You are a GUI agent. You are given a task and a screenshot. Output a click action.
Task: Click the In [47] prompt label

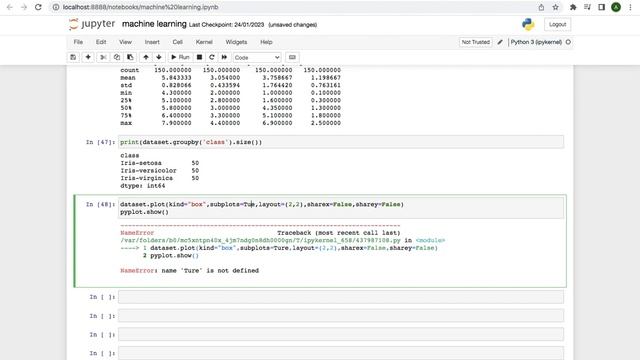point(100,142)
